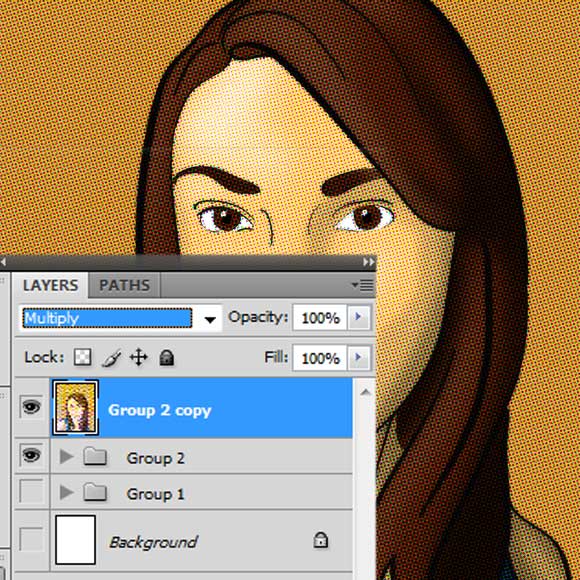Open the Multiply blend mode dropdown
580x580 pixels.
click(120, 318)
